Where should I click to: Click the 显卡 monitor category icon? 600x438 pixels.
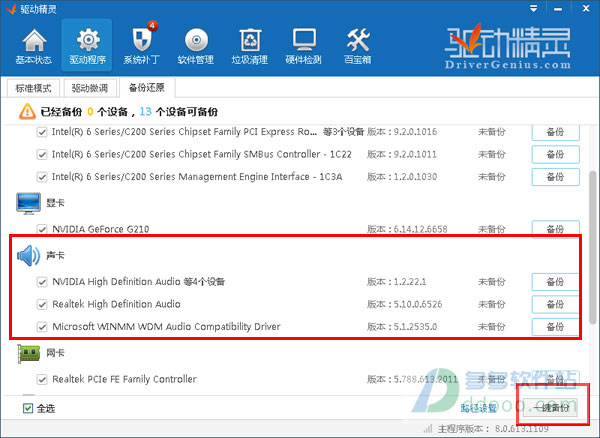[x=28, y=203]
